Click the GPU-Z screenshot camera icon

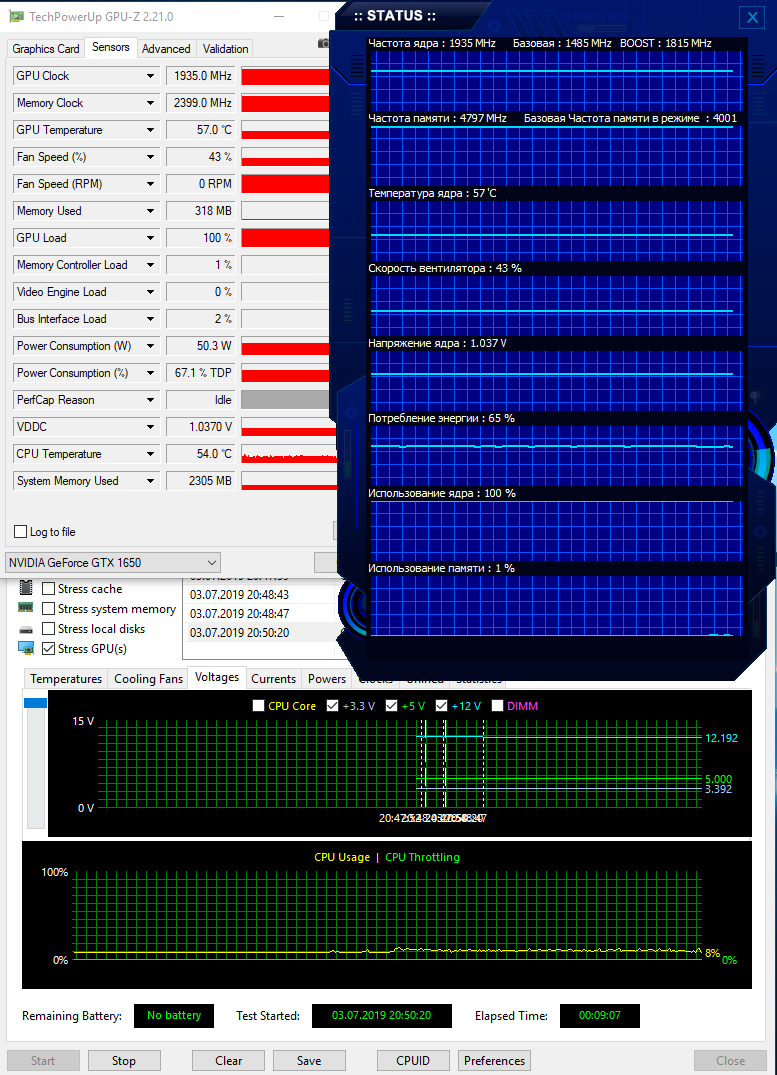(x=324, y=44)
